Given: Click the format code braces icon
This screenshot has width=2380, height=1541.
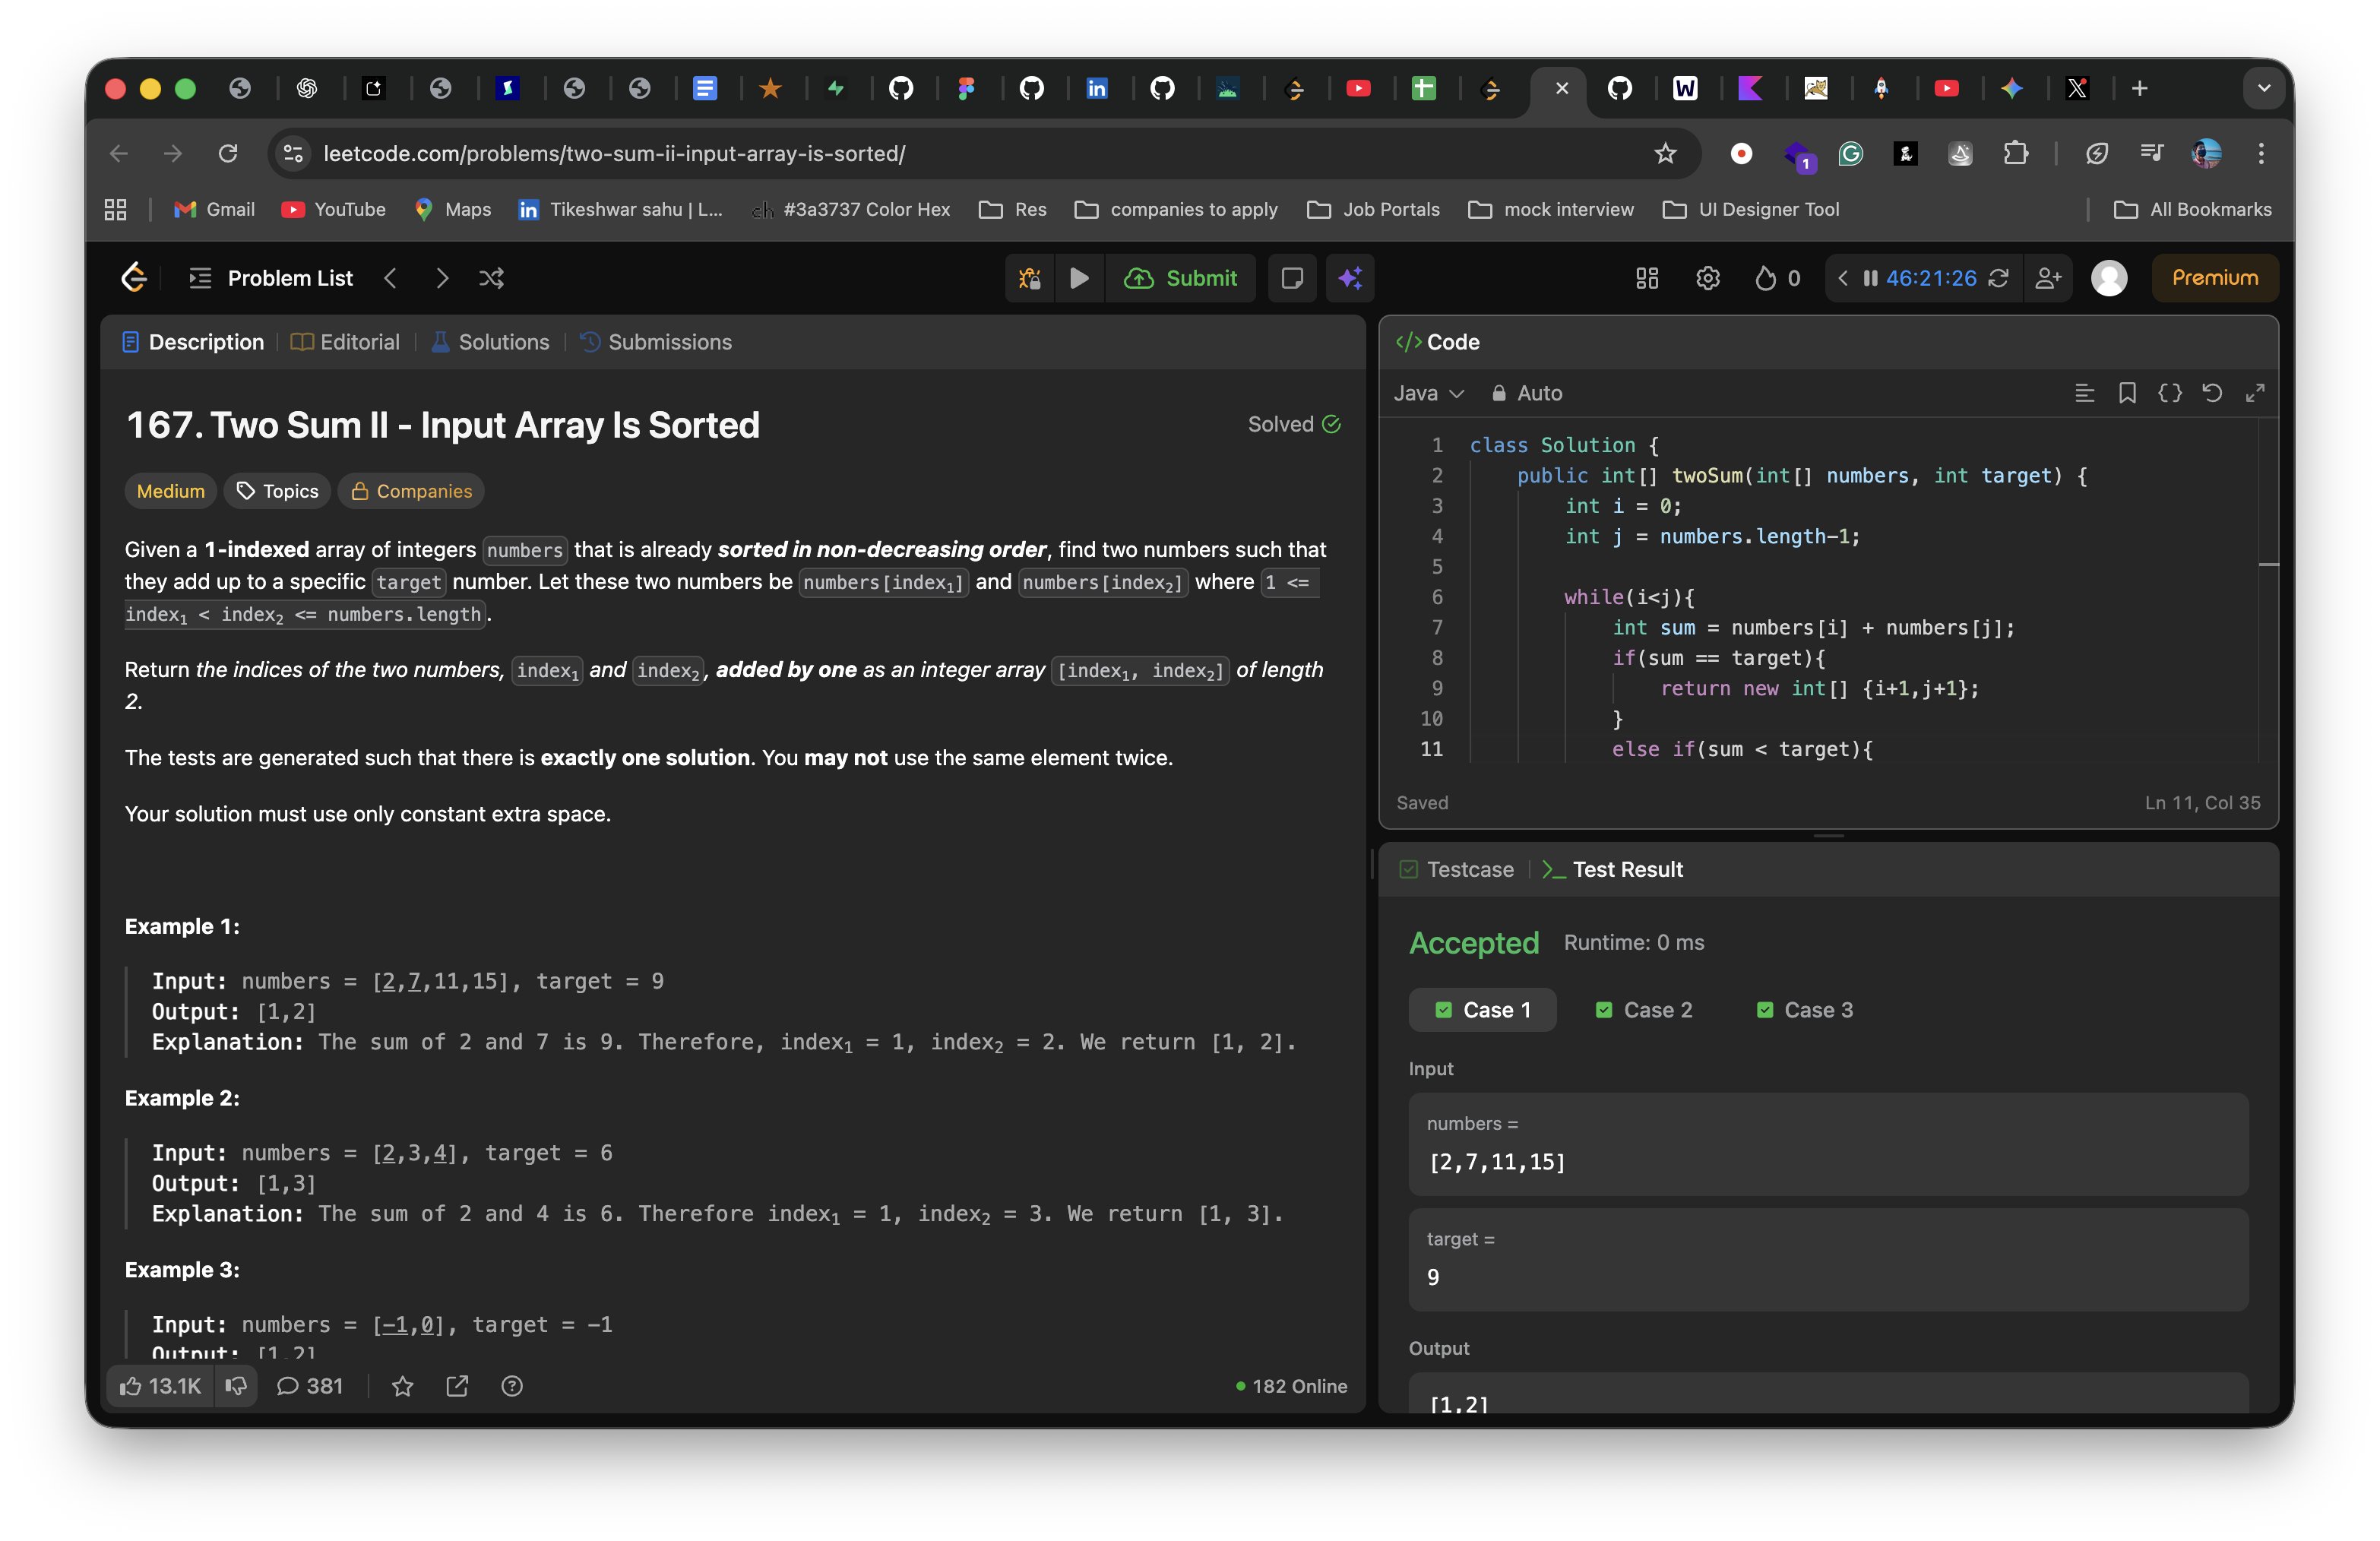Looking at the screenshot, I should pyautogui.click(x=2169, y=393).
